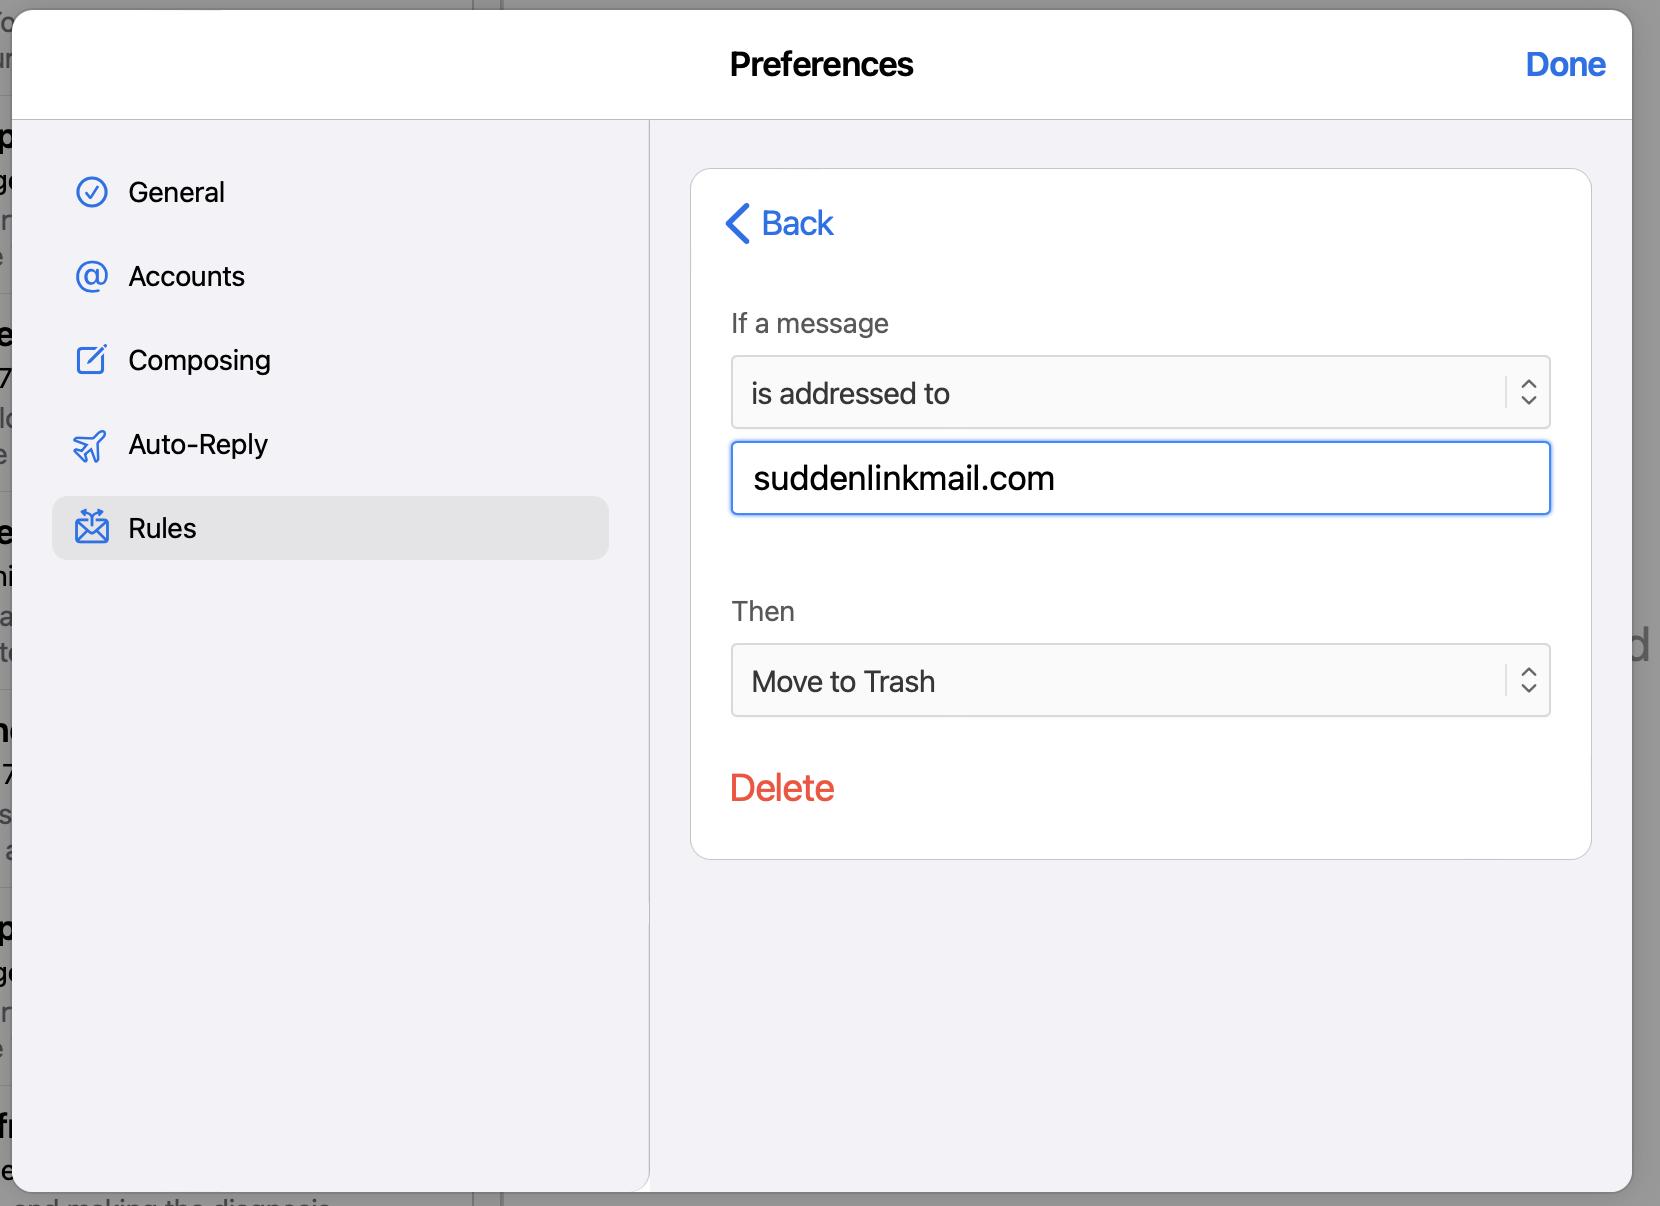Viewport: 1660px width, 1206px height.
Task: Click the arrows on the condition selector
Action: tap(1528, 392)
